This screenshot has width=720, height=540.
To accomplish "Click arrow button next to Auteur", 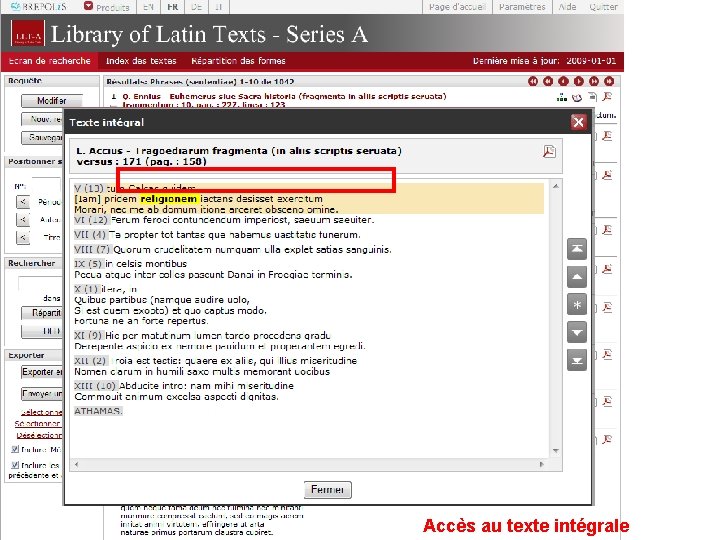I will tap(22, 219).
